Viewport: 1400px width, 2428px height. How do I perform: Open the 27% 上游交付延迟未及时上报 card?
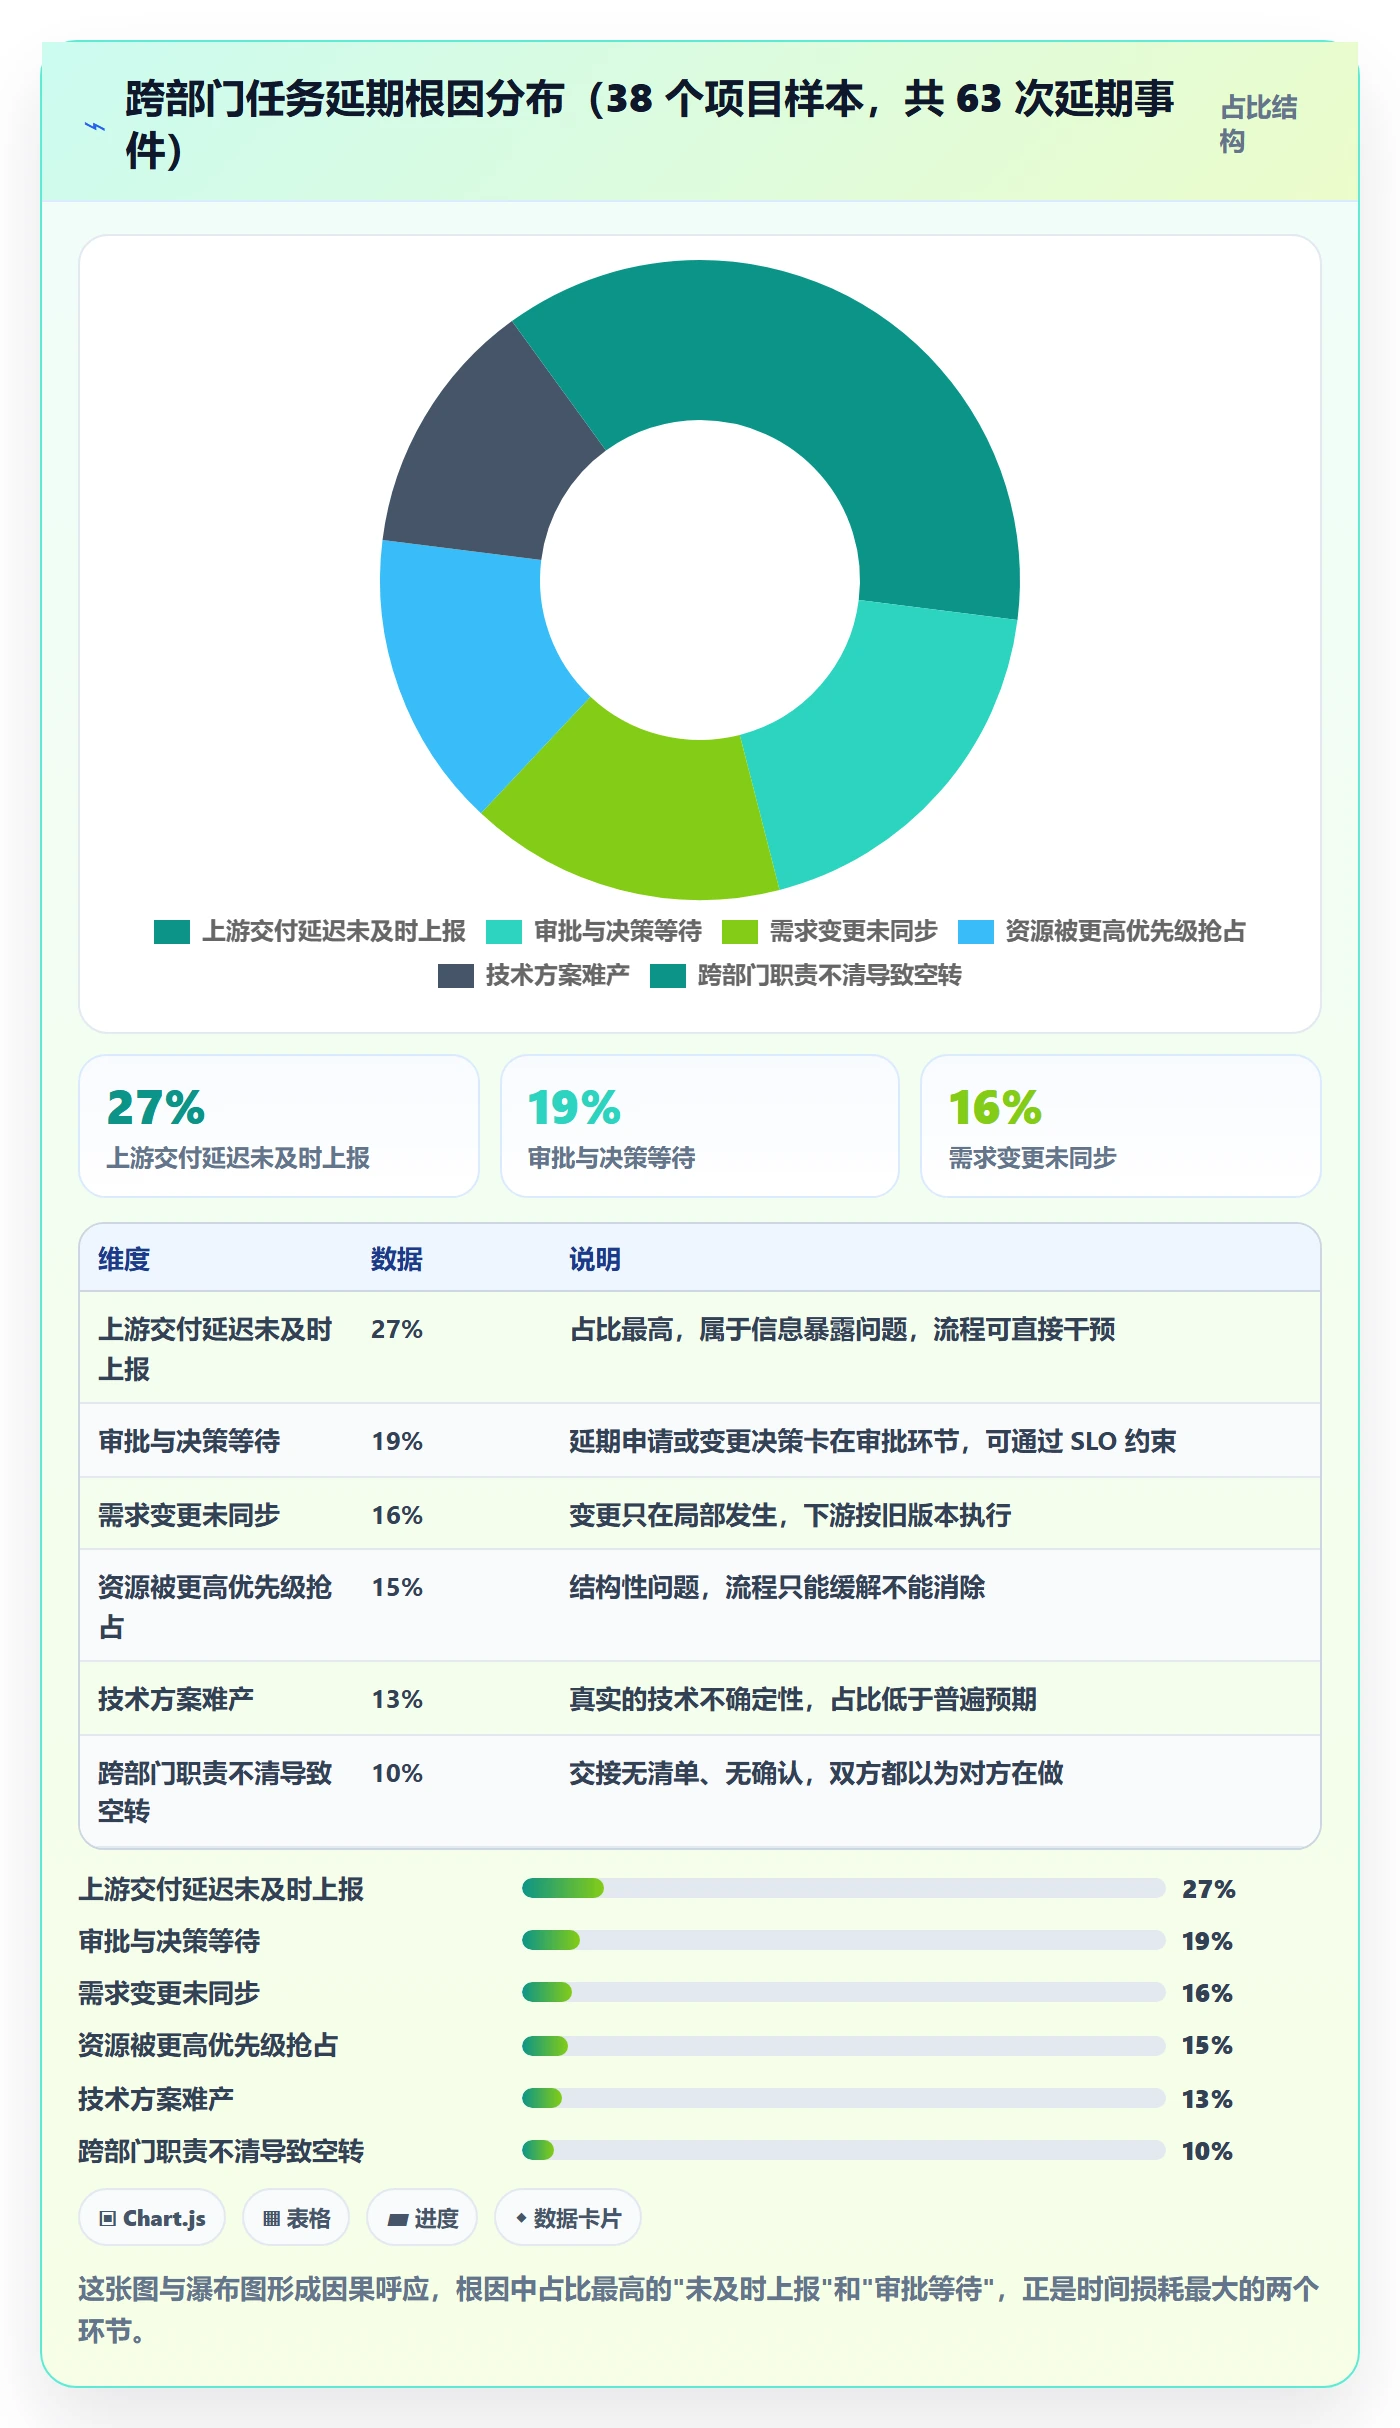(279, 1126)
